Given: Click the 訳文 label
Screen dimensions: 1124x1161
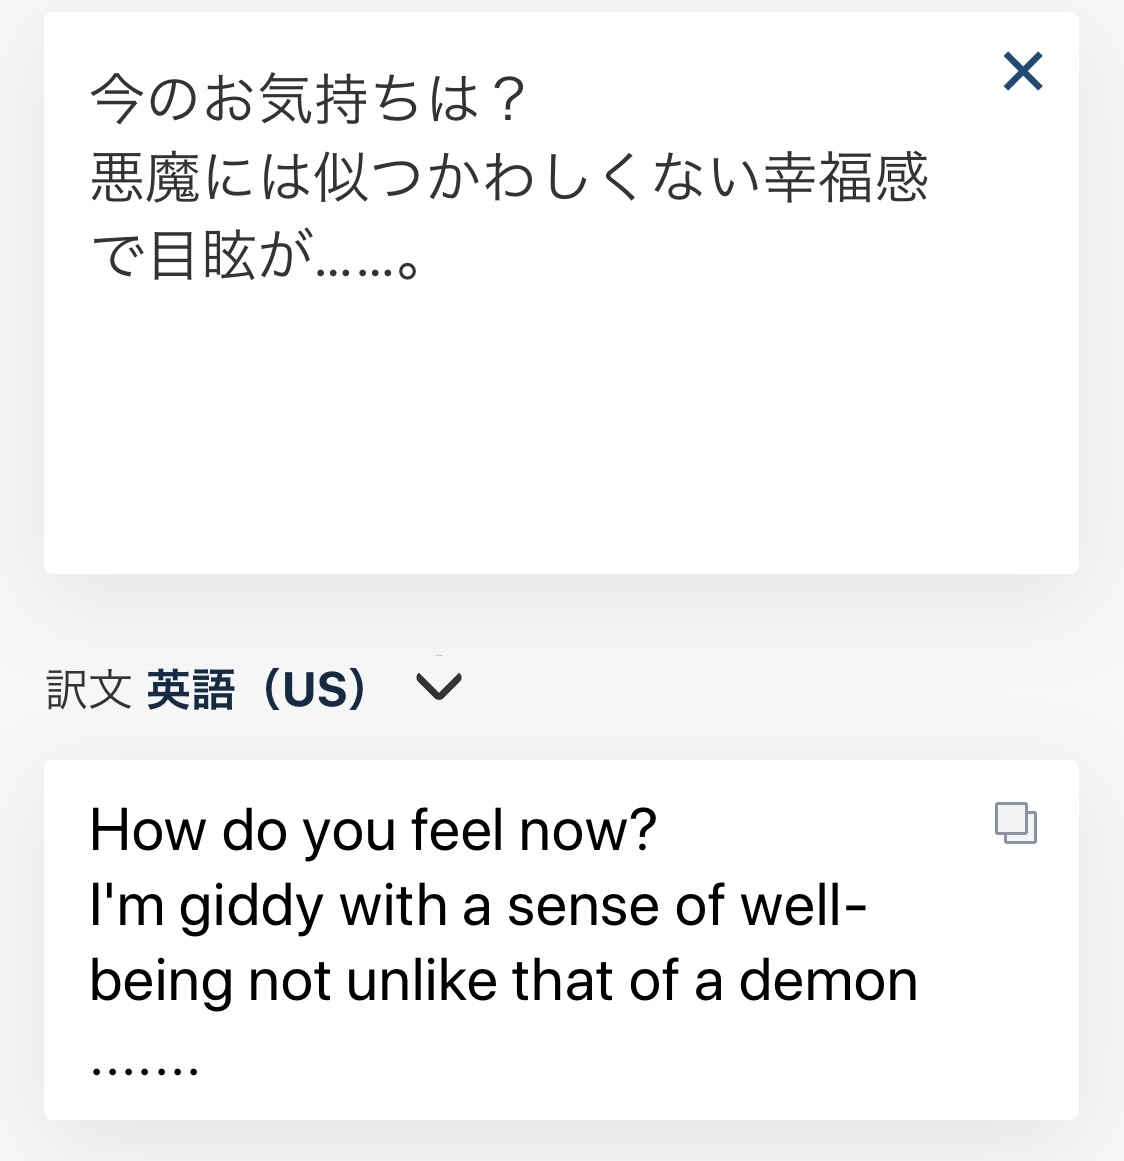Looking at the screenshot, I should tap(88, 690).
